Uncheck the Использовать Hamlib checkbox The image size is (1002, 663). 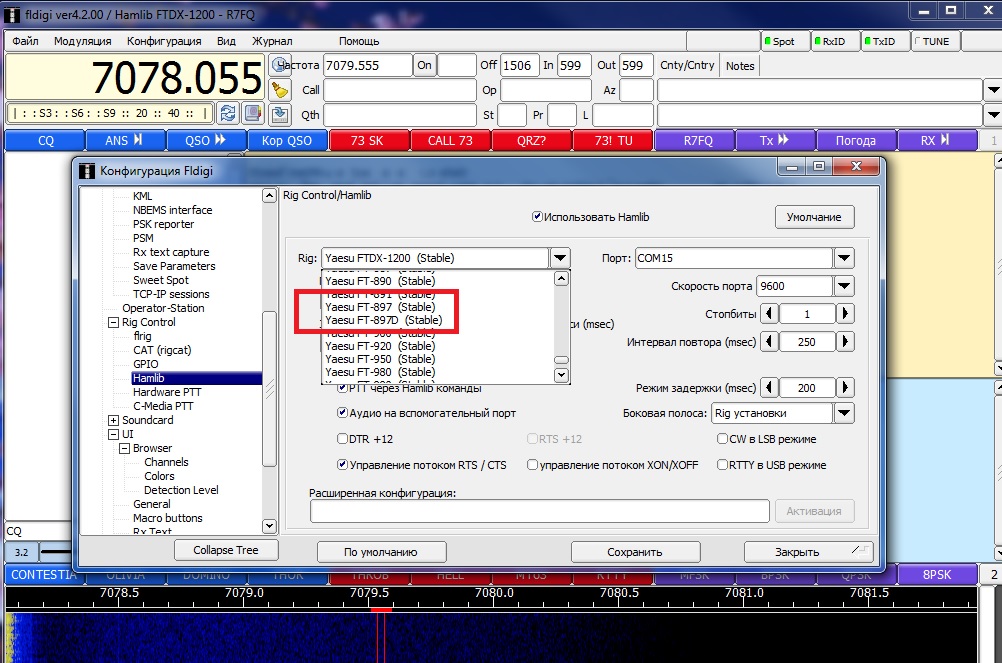tap(537, 216)
